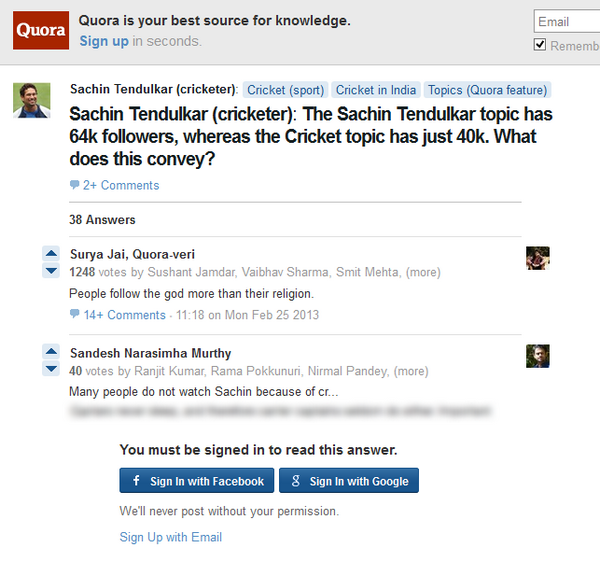Open the Cricket in India topic tag

tap(376, 90)
